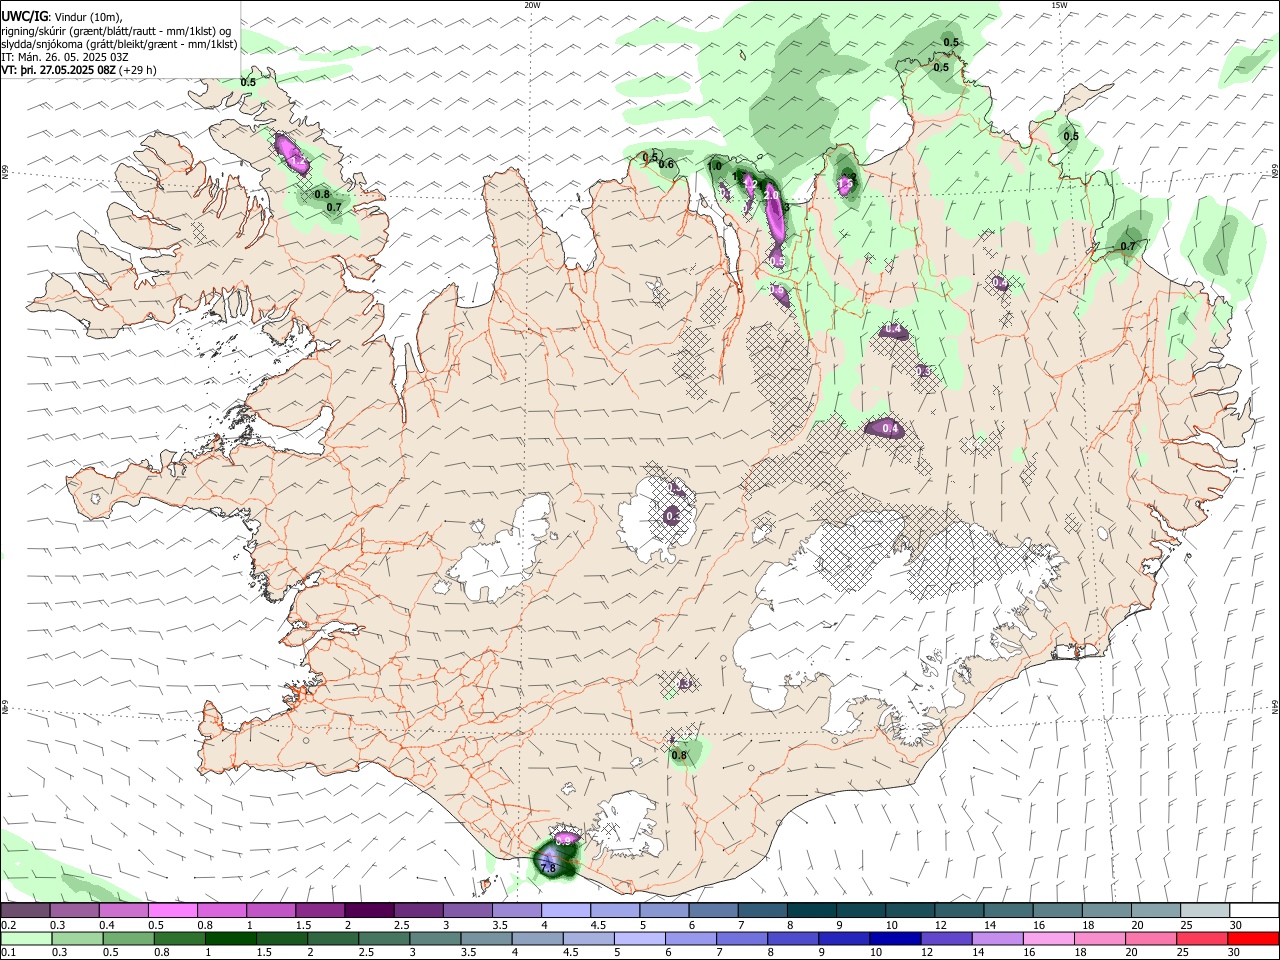Click the 'VT: þri. 27.05.2025 08Z' valid time

point(58,70)
